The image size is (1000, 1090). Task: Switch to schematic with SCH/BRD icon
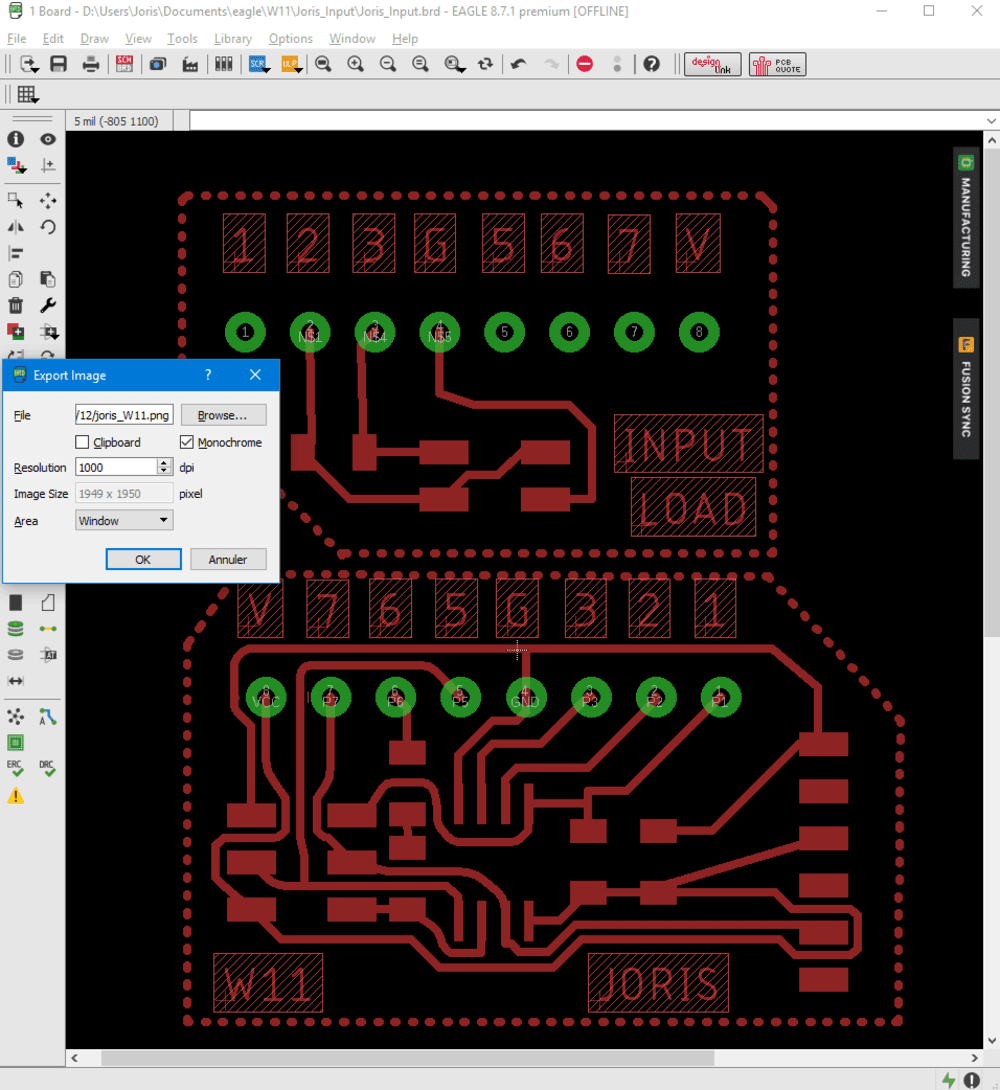(x=124, y=64)
